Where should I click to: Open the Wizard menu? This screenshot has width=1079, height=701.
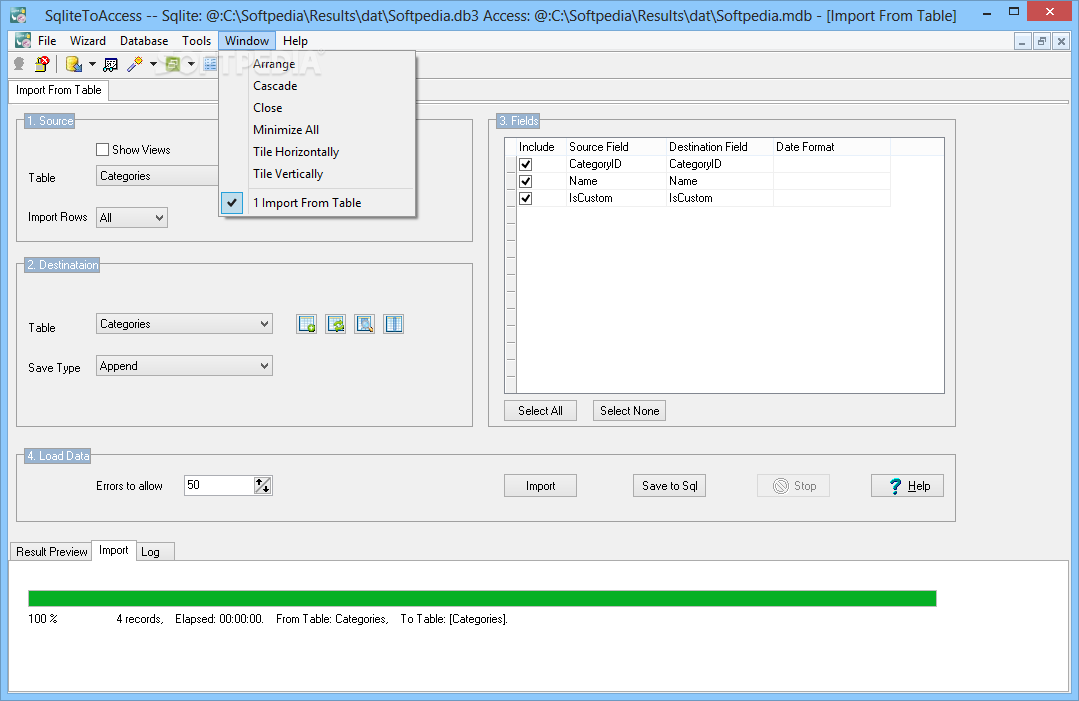(87, 41)
